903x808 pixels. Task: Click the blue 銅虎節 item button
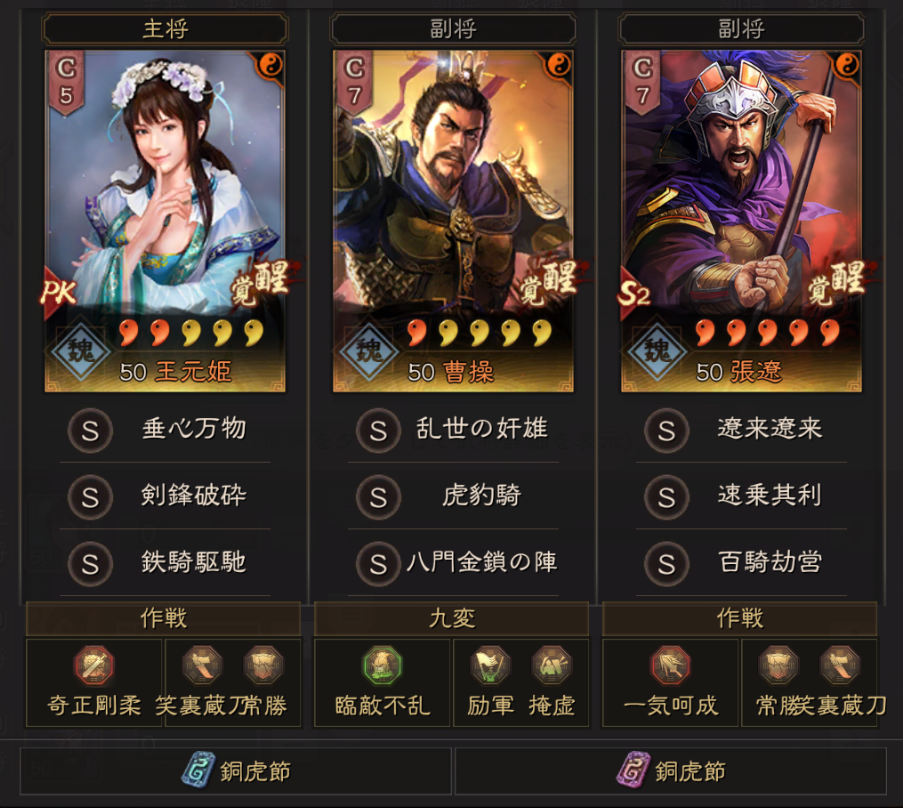tap(236, 771)
